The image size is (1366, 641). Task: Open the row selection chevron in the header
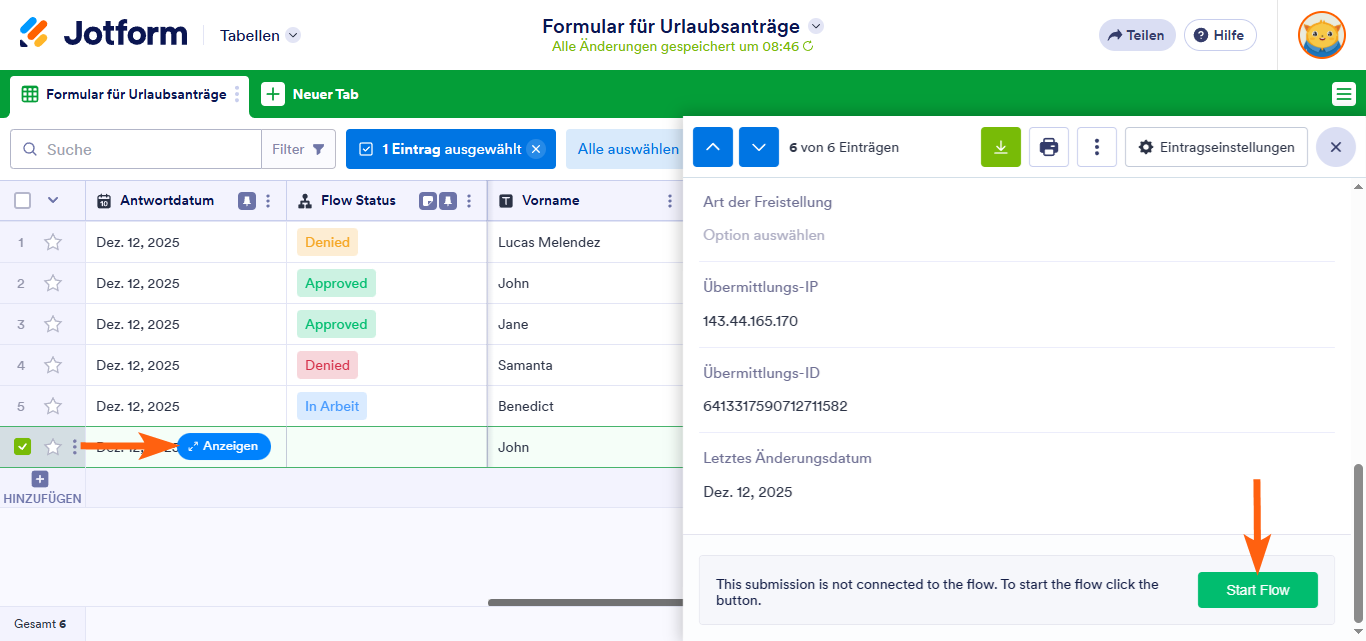(x=53, y=200)
